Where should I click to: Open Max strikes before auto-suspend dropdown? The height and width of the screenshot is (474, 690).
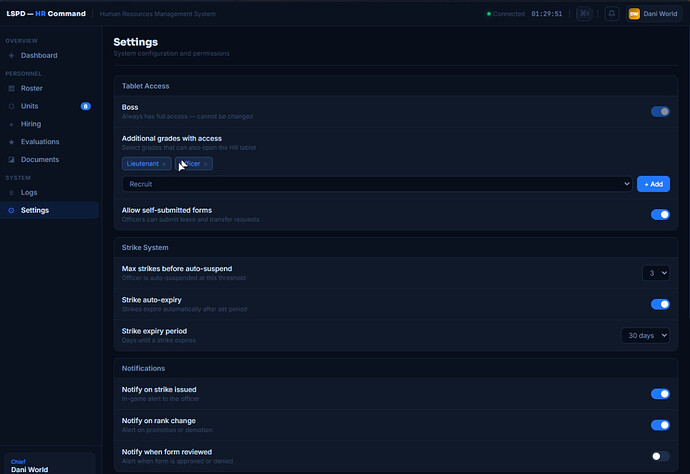coord(656,273)
